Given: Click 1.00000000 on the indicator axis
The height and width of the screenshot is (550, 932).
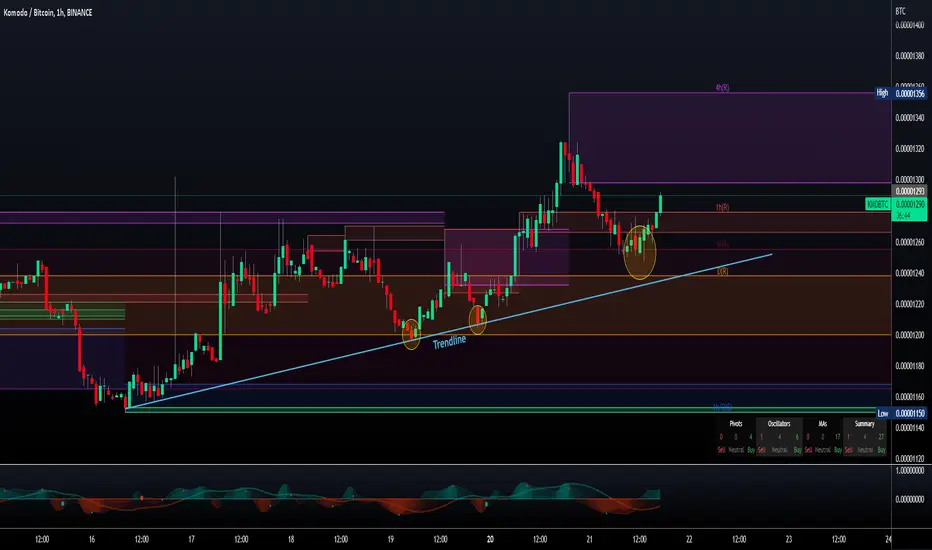Looking at the screenshot, I should (x=910, y=470).
